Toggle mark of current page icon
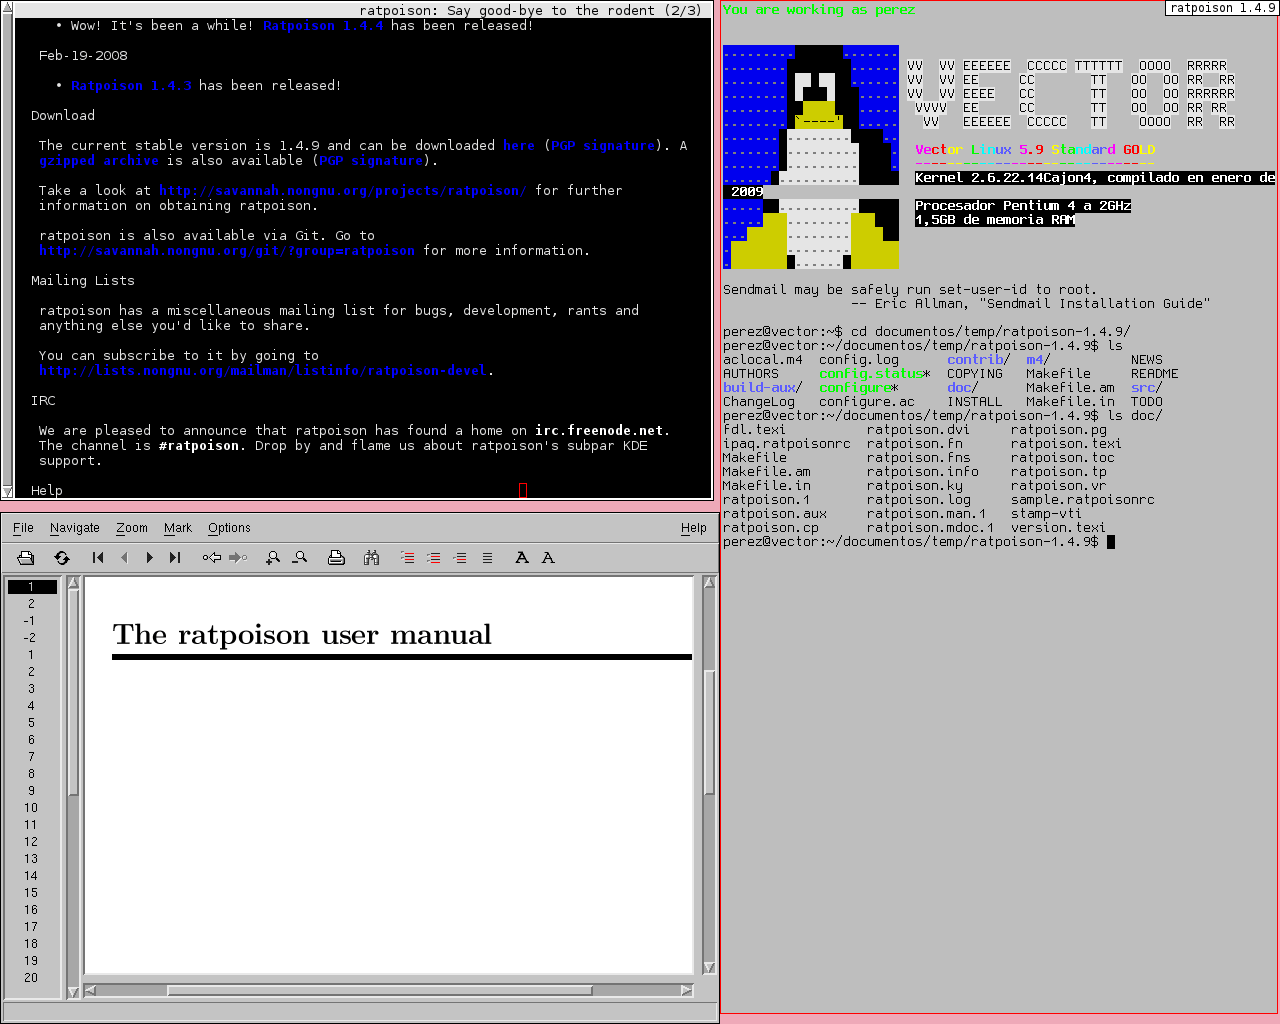 460,558
